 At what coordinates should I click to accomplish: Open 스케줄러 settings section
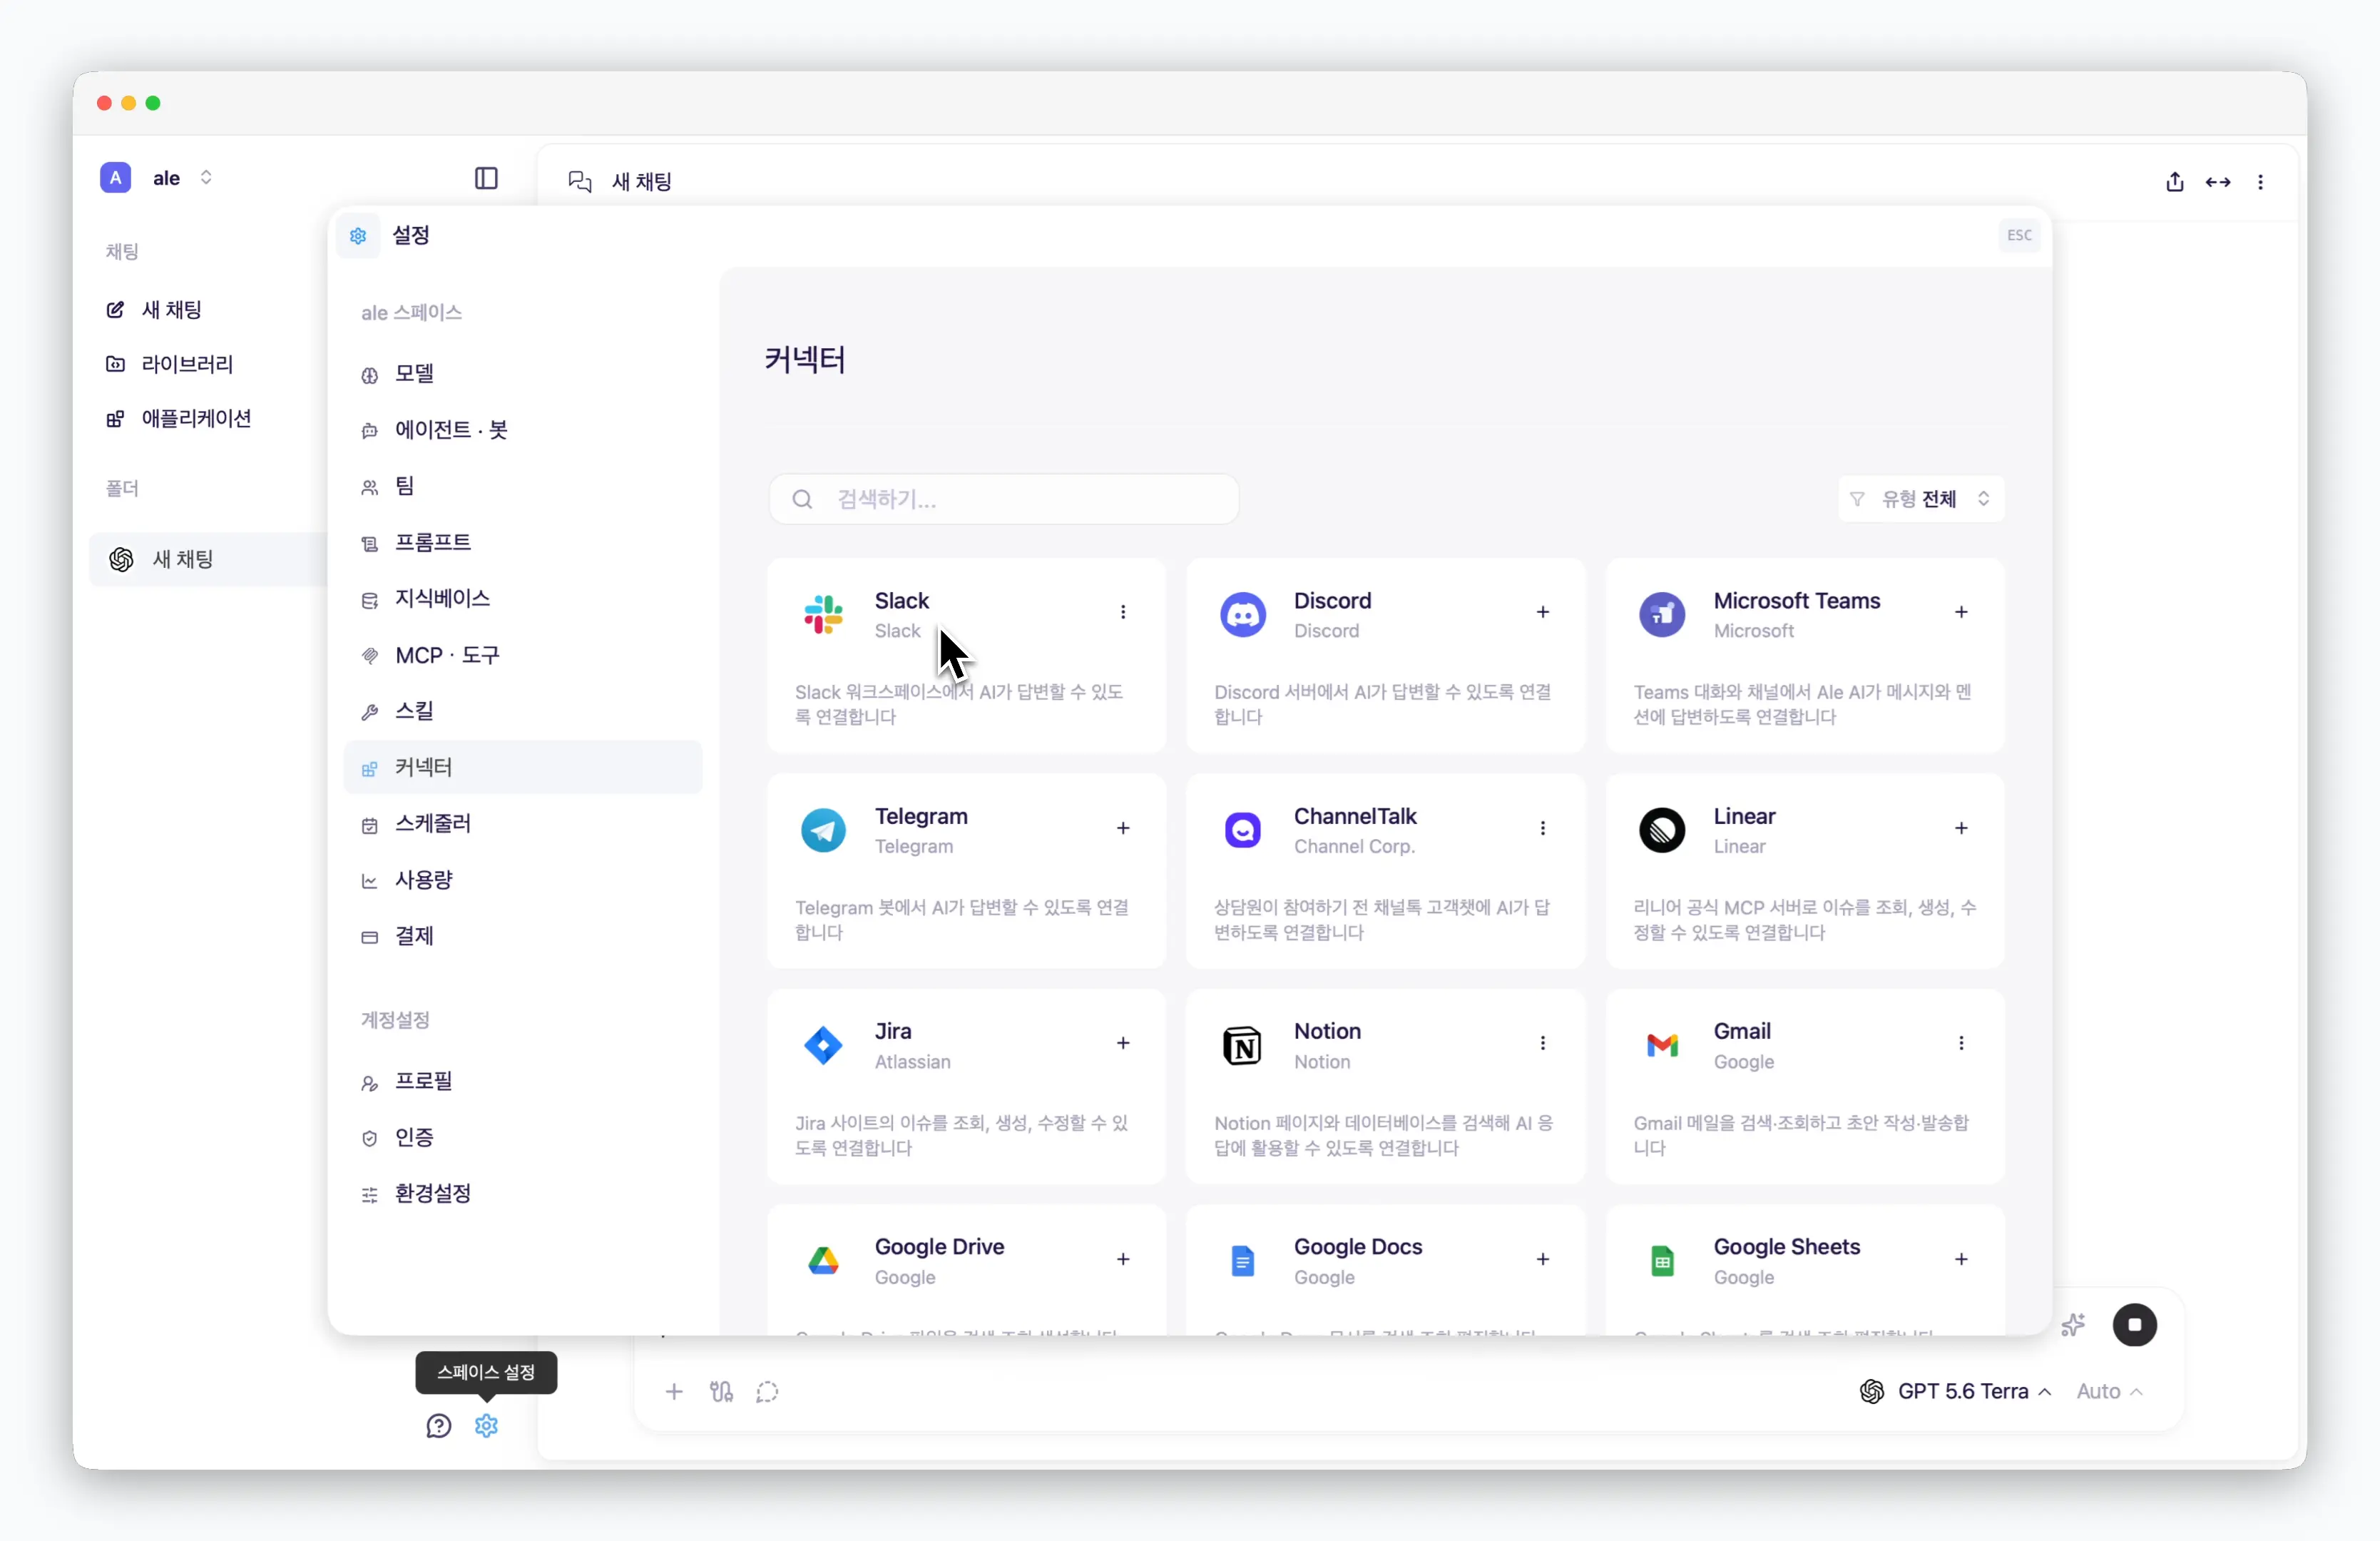(x=522, y=823)
